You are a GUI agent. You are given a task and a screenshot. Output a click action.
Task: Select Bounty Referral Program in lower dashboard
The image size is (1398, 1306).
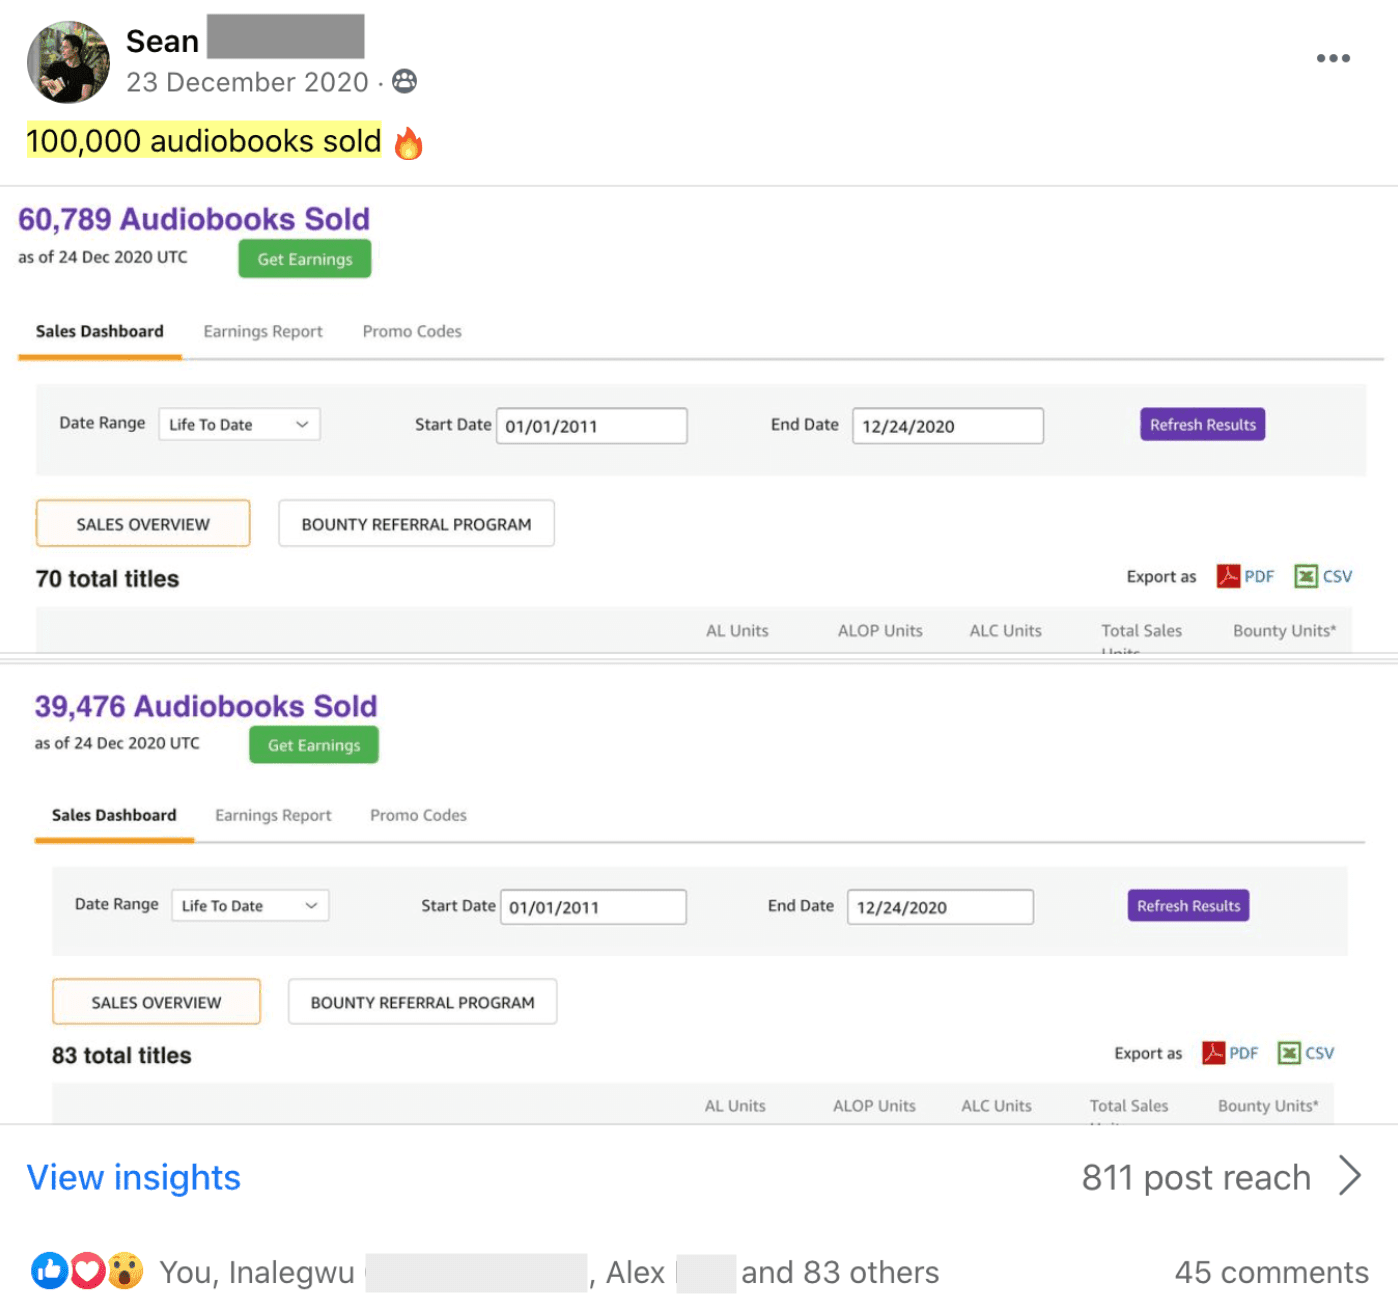coord(422,1002)
